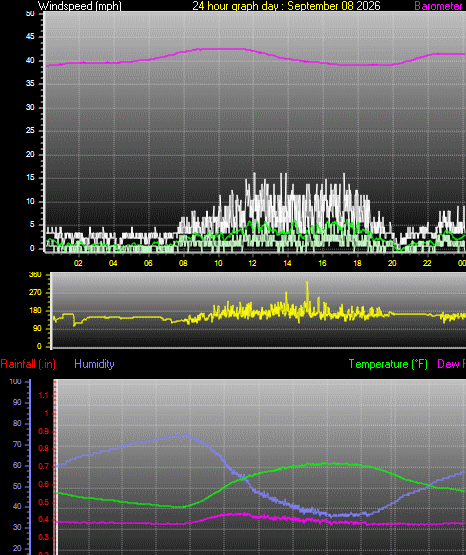Click the blue '70' value on humidity axis
This screenshot has width=466, height=555.
(17, 445)
